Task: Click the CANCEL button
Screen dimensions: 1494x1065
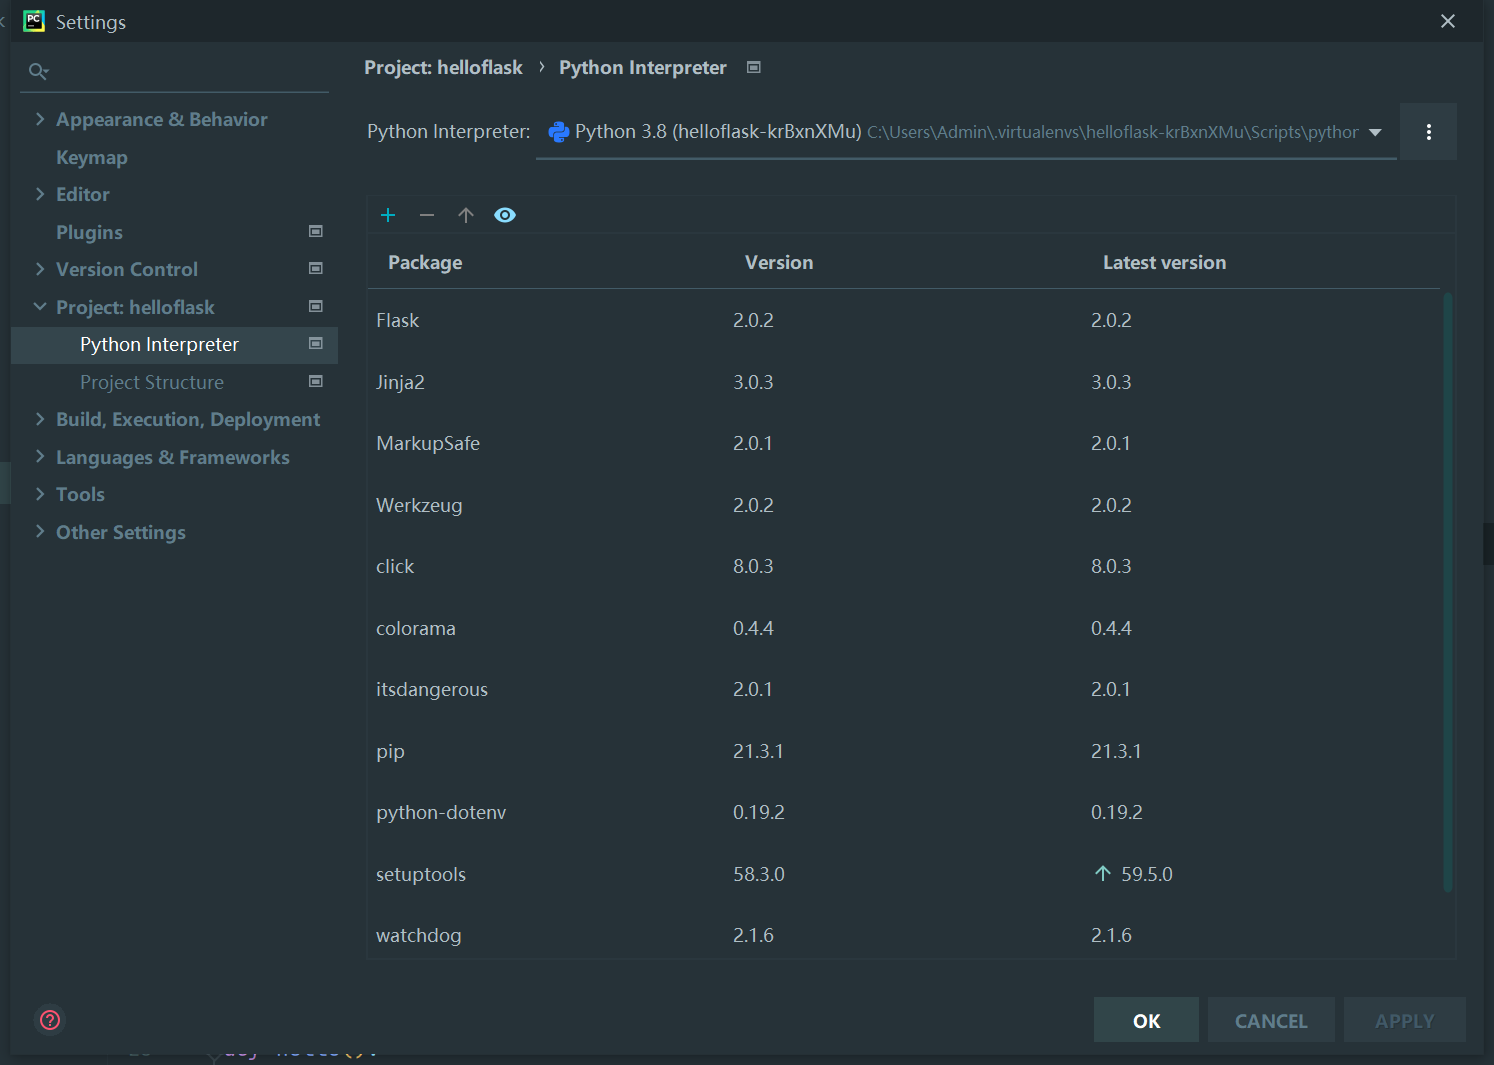Action: (x=1271, y=1020)
